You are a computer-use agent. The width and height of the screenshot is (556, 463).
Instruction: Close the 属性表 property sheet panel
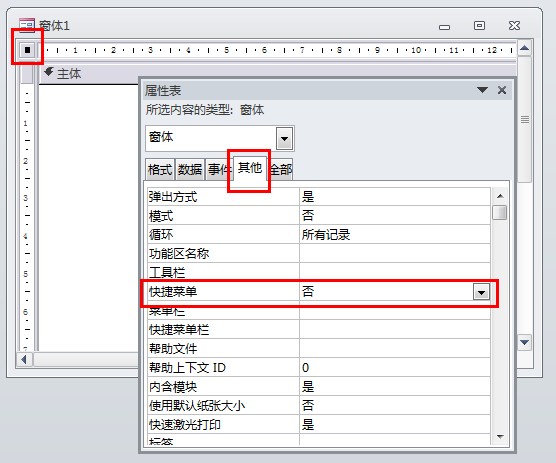click(x=502, y=90)
